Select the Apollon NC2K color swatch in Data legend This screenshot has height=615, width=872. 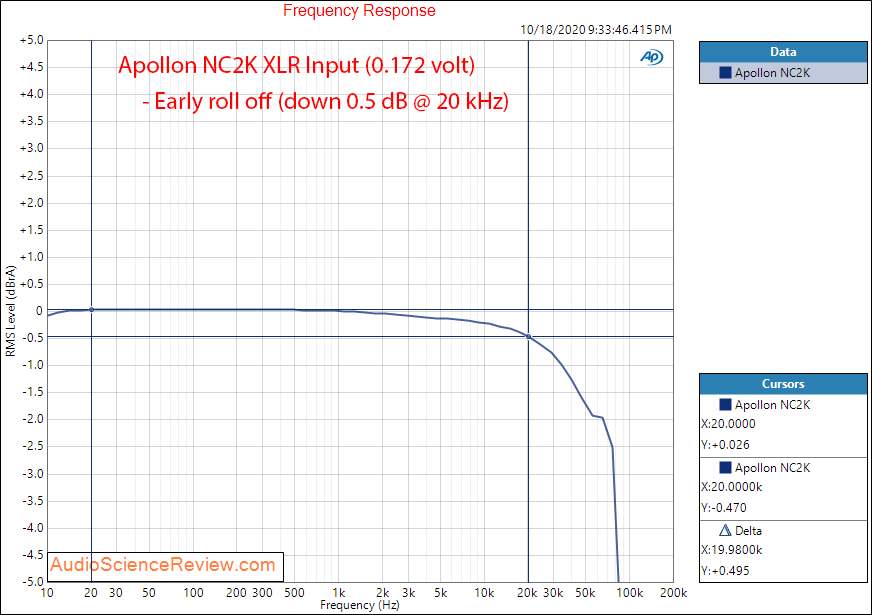pos(725,72)
